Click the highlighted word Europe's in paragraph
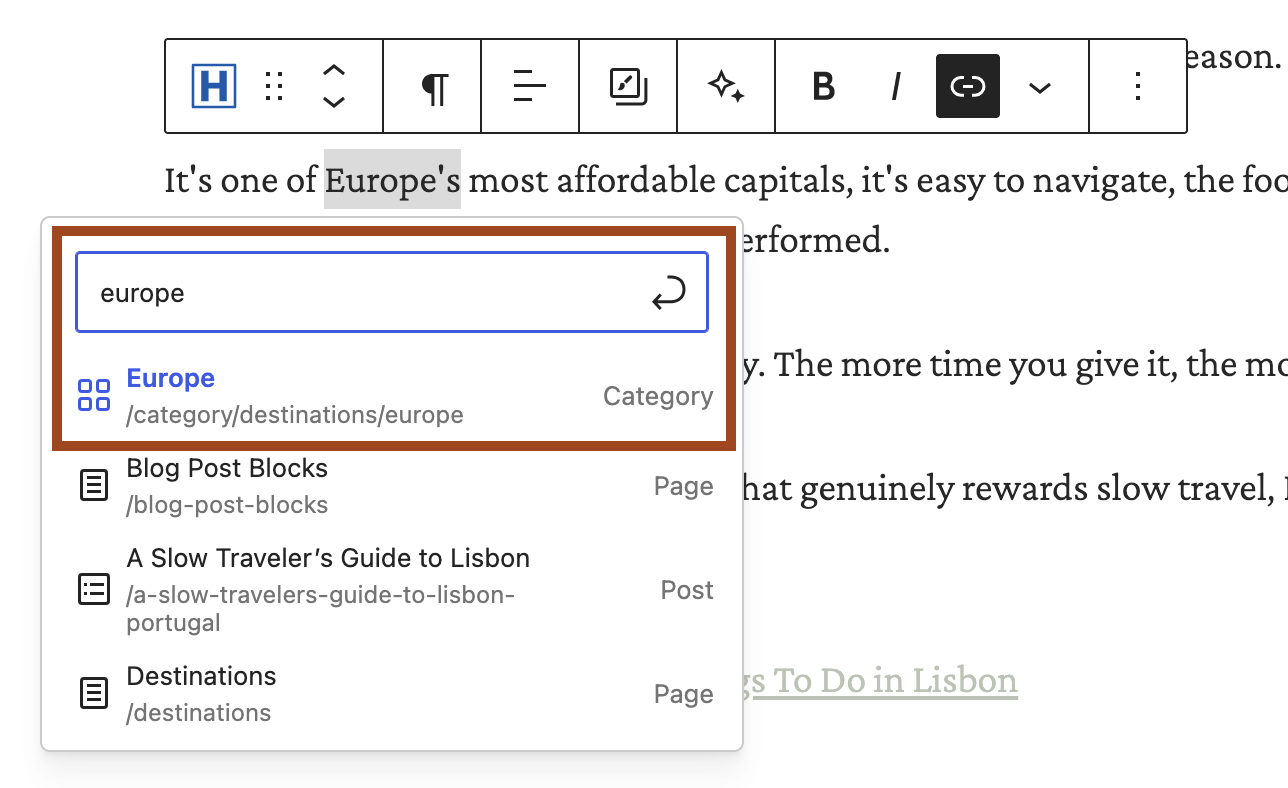This screenshot has width=1288, height=788. click(x=392, y=180)
